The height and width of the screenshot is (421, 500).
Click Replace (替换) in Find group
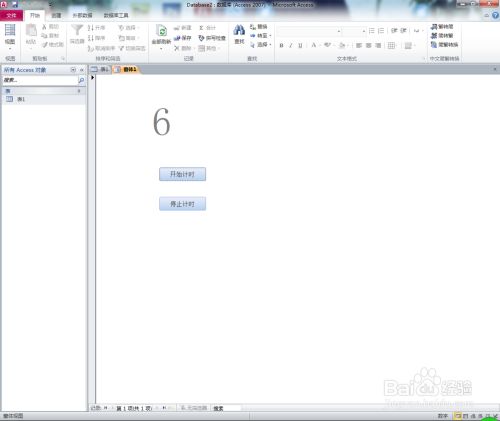[x=259, y=27]
